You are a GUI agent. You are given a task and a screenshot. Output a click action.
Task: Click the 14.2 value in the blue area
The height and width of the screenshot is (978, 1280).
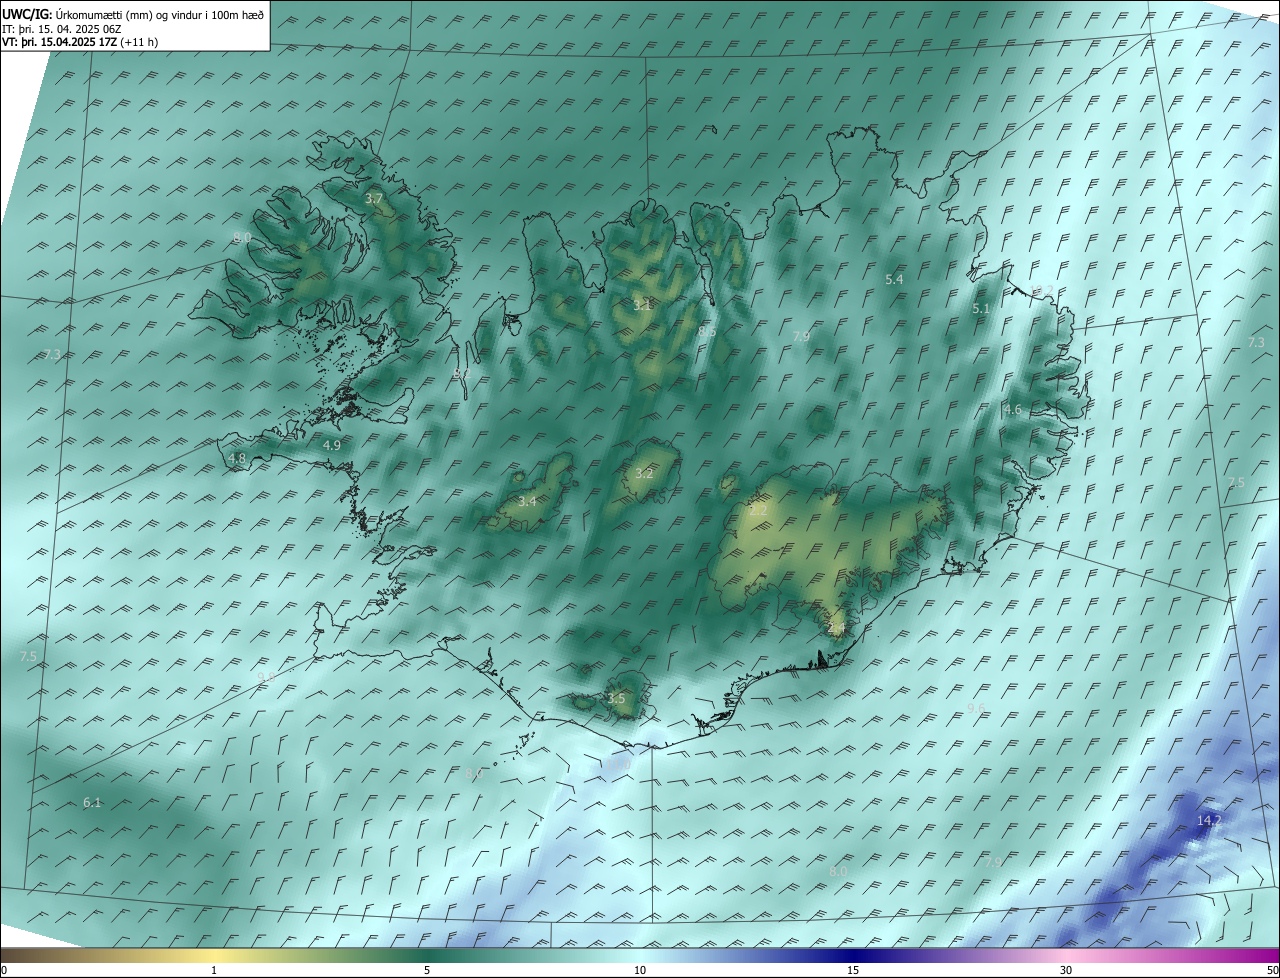tap(1209, 821)
